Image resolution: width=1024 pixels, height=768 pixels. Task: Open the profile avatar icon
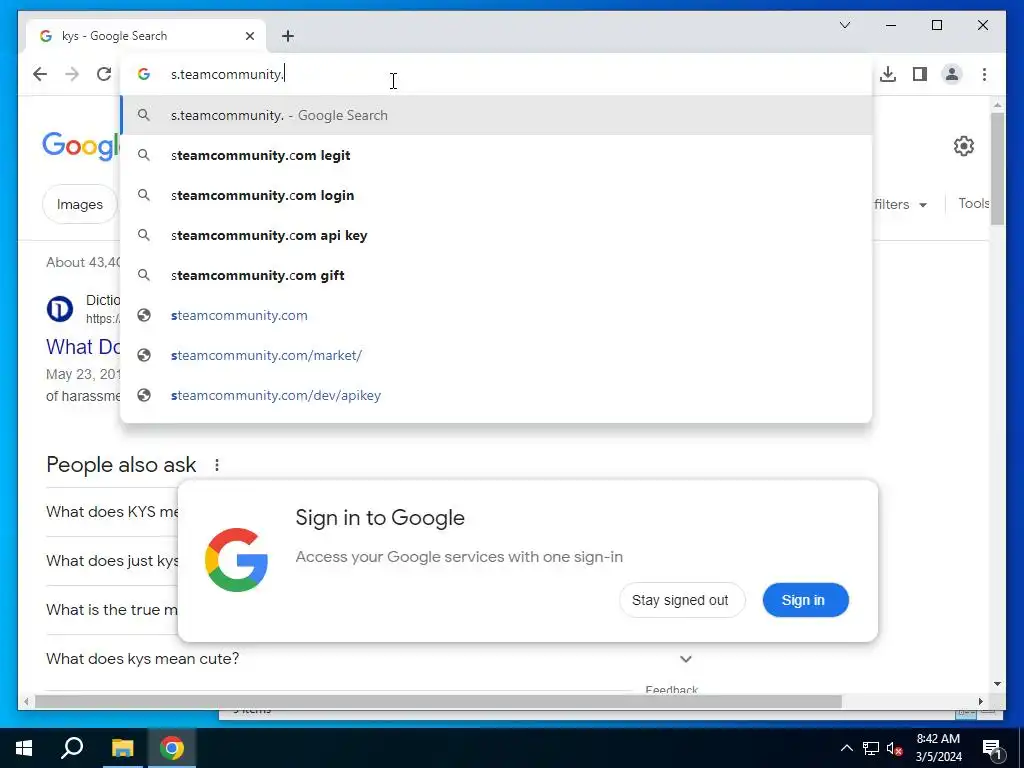point(952,74)
